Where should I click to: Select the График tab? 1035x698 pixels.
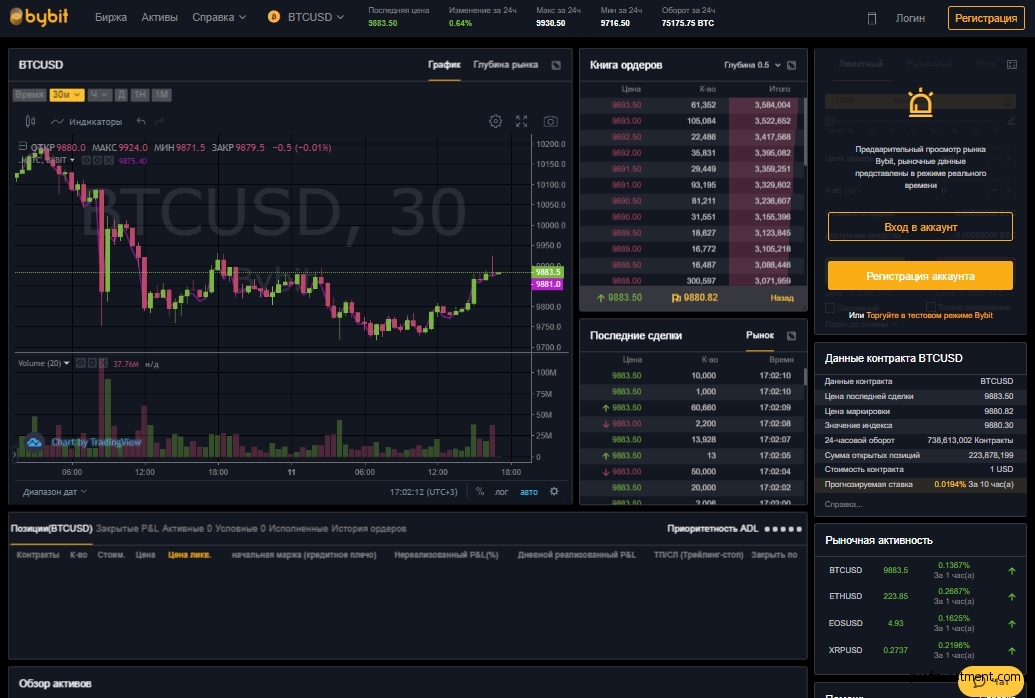tap(444, 65)
